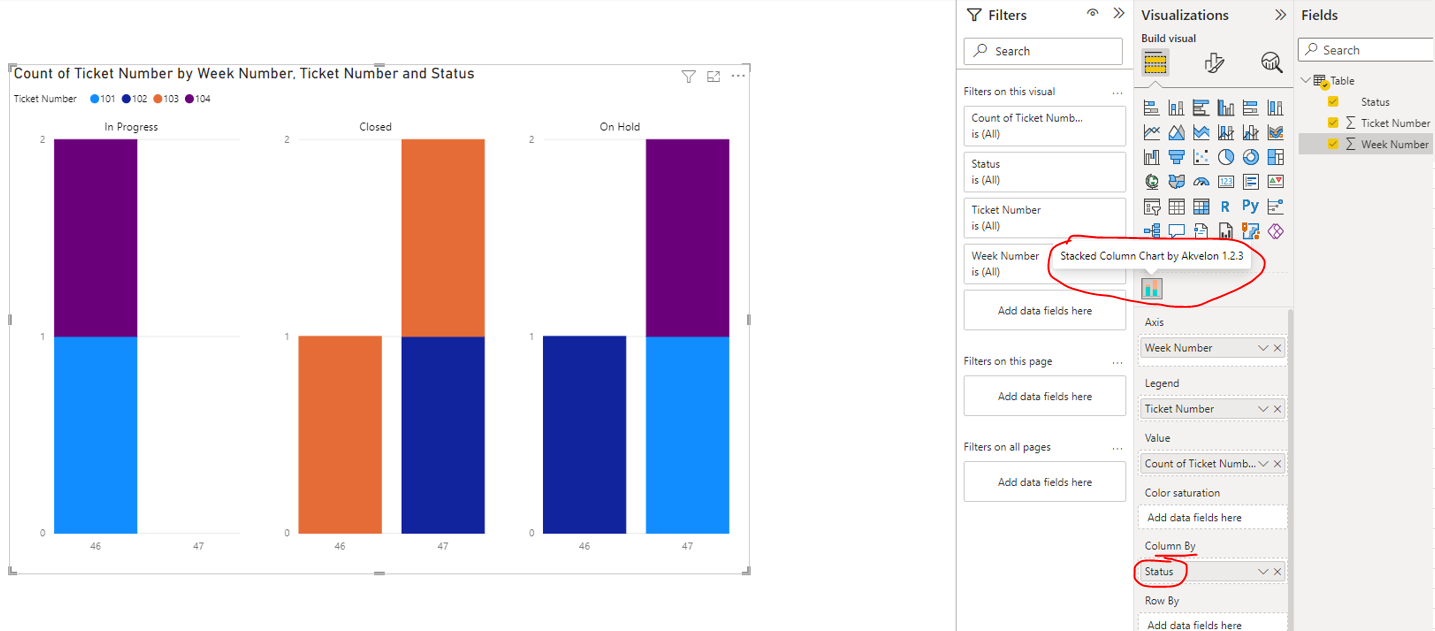The image size is (1435, 631).
Task: Select the 100% stacked bar chart visual
Action: click(x=1250, y=108)
